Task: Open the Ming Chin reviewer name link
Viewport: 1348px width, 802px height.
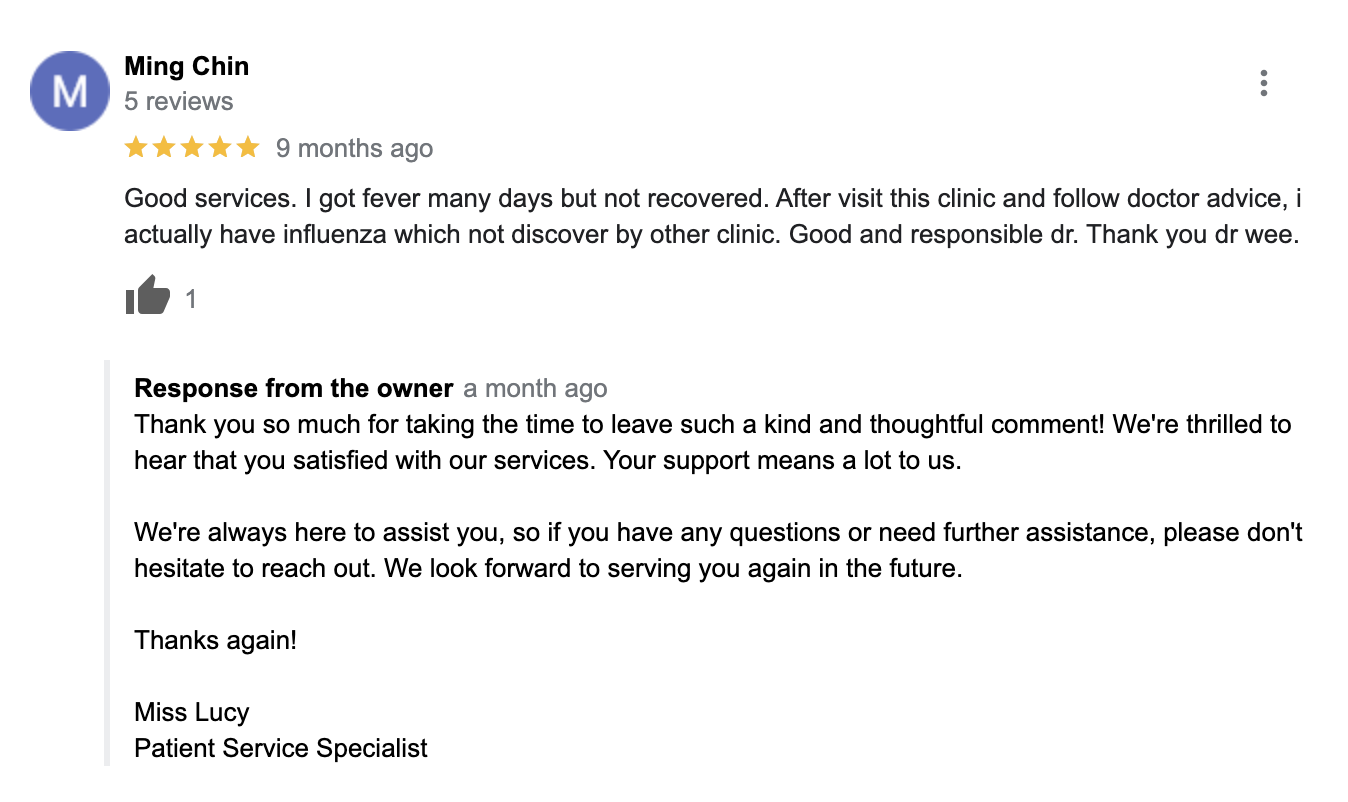Action: pyautogui.click(x=187, y=66)
